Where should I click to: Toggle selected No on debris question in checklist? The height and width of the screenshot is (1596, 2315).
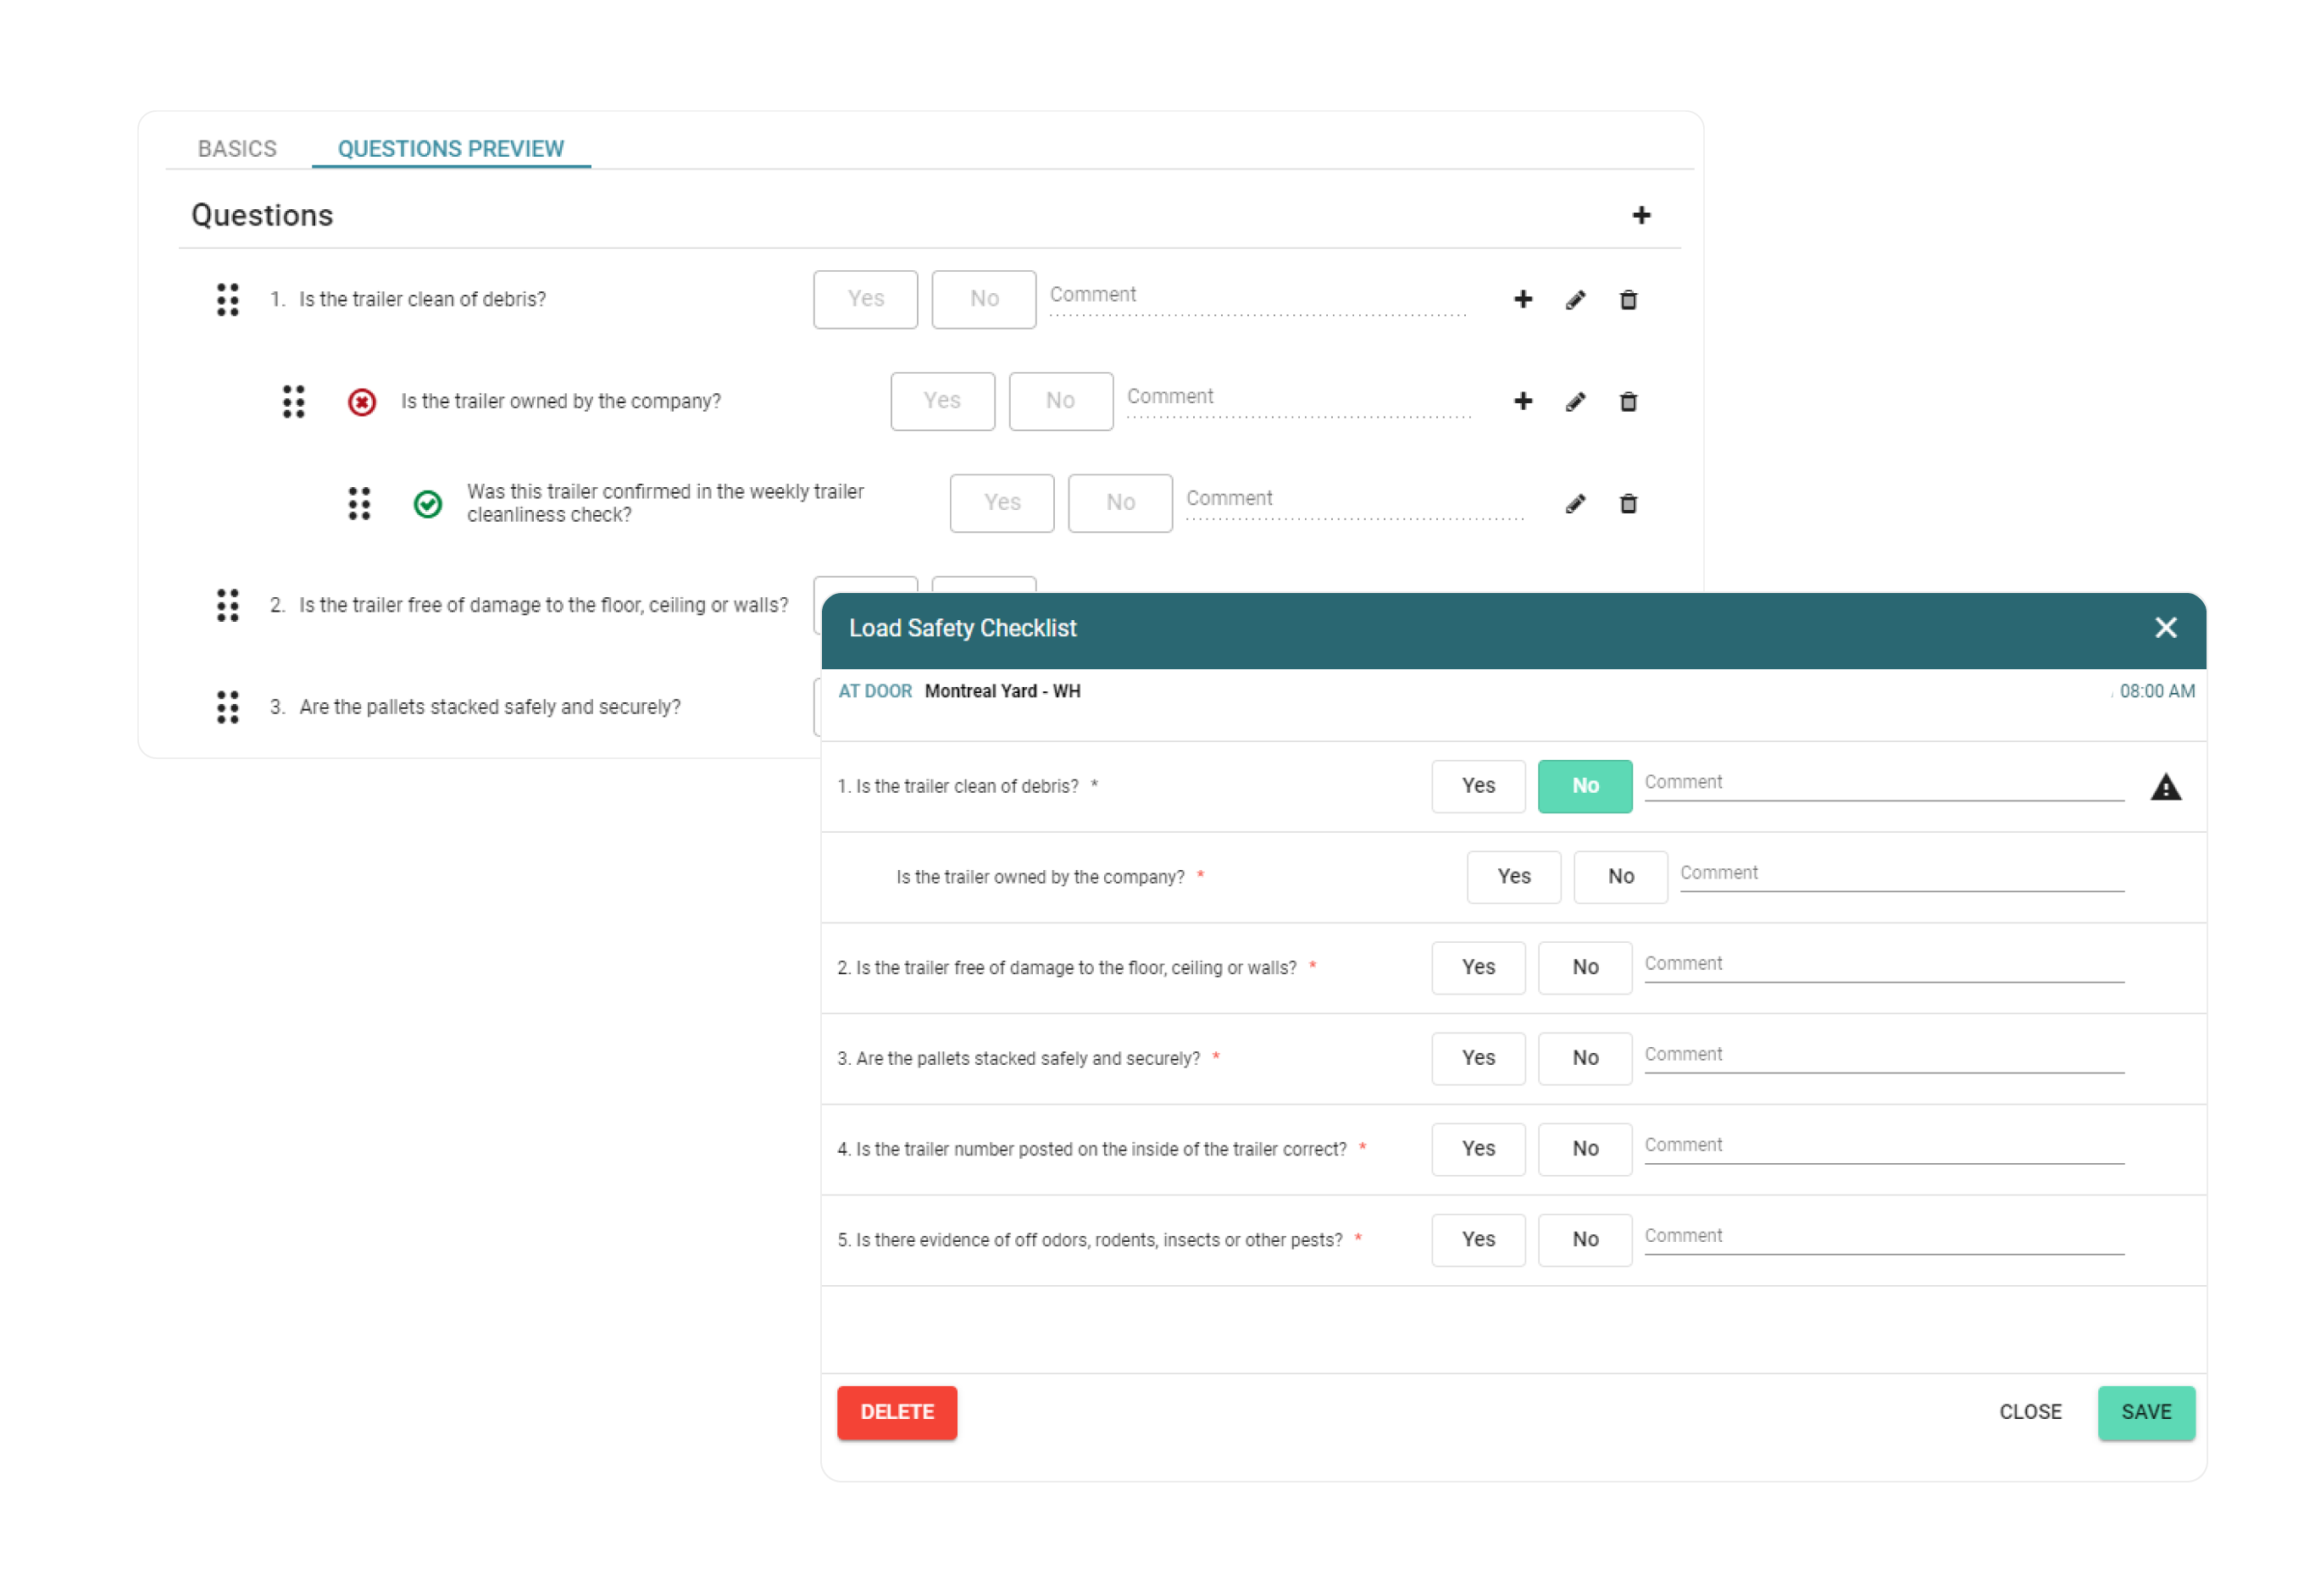(1585, 786)
